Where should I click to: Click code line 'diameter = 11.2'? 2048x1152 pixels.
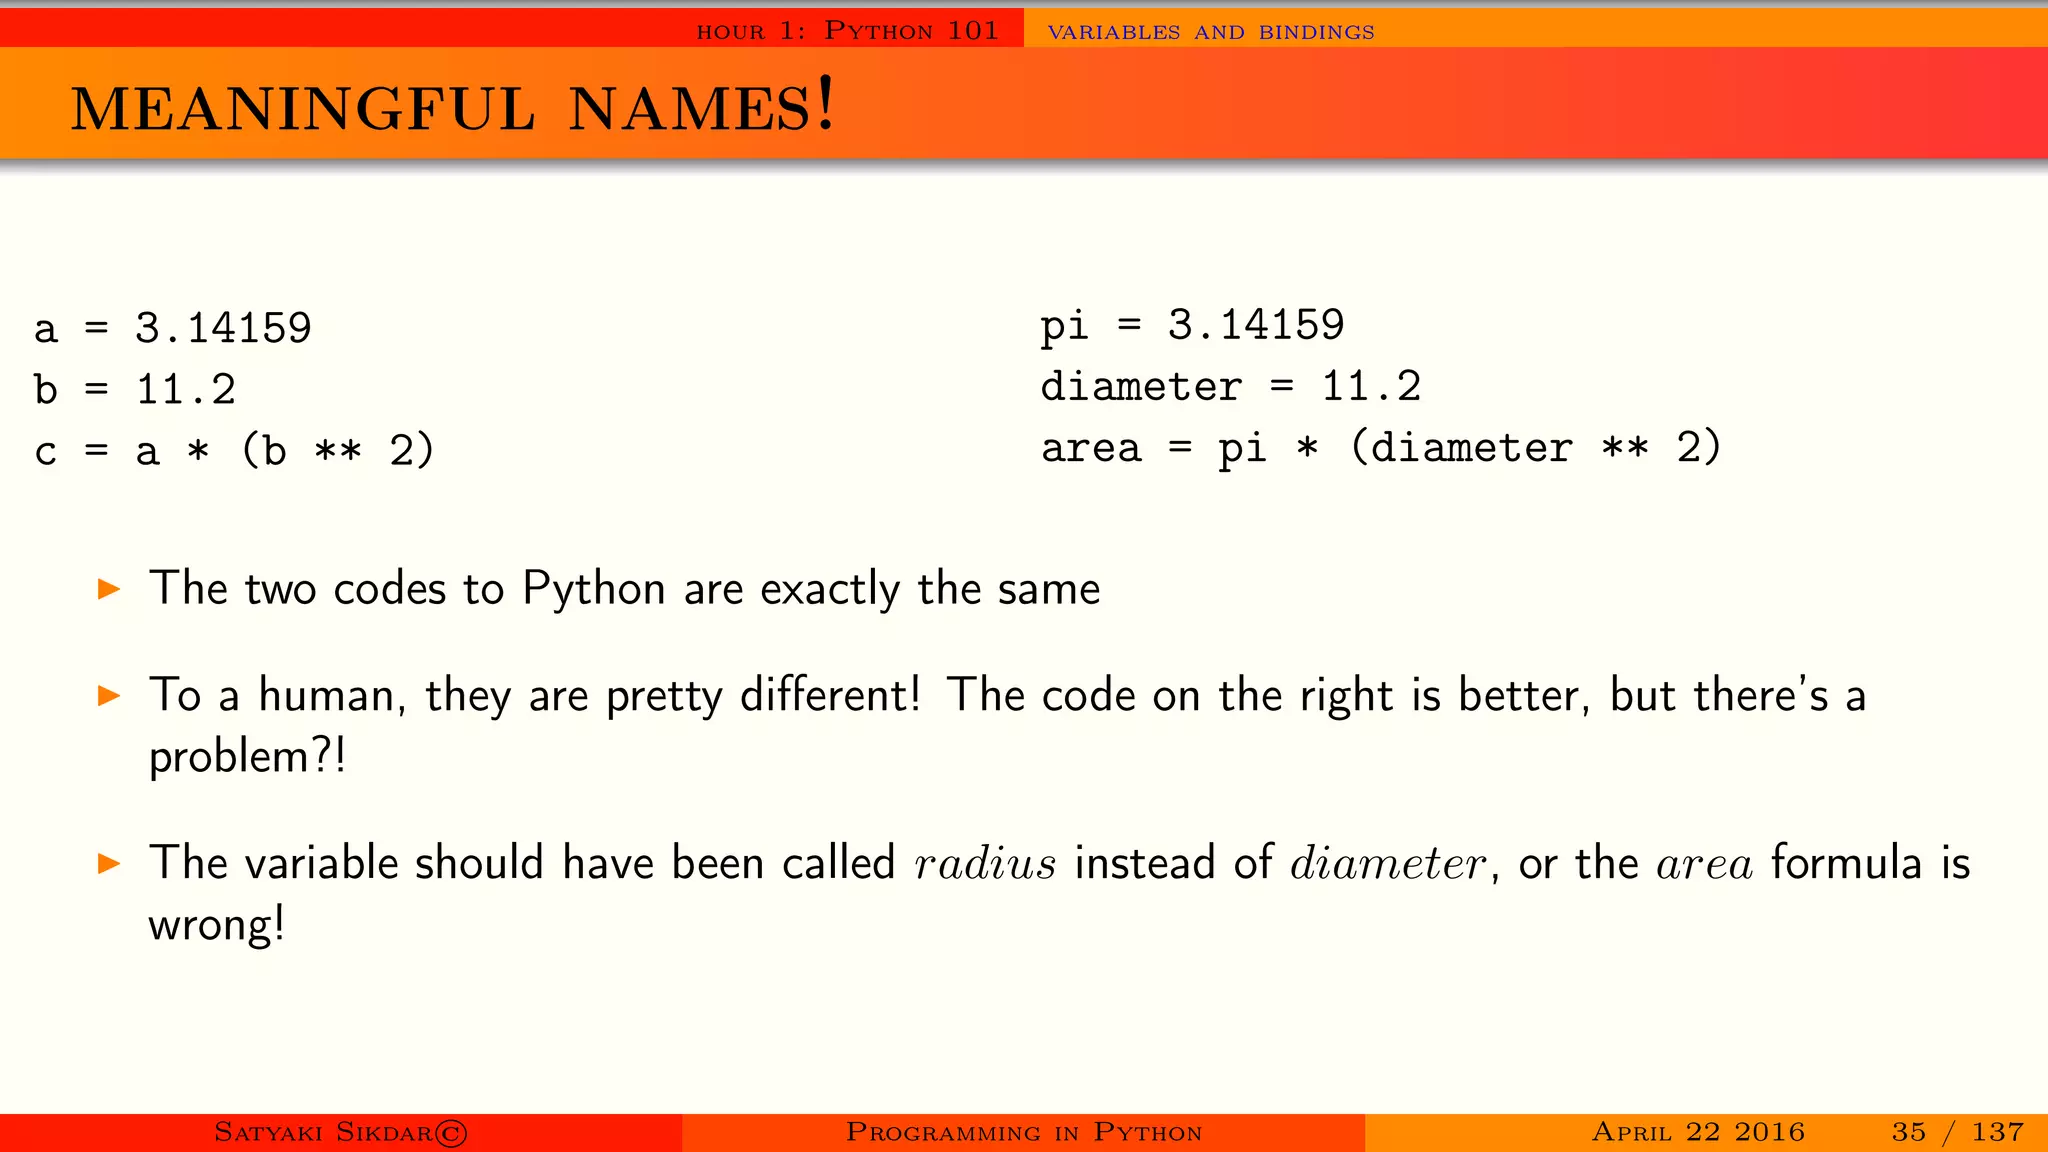(x=1230, y=386)
